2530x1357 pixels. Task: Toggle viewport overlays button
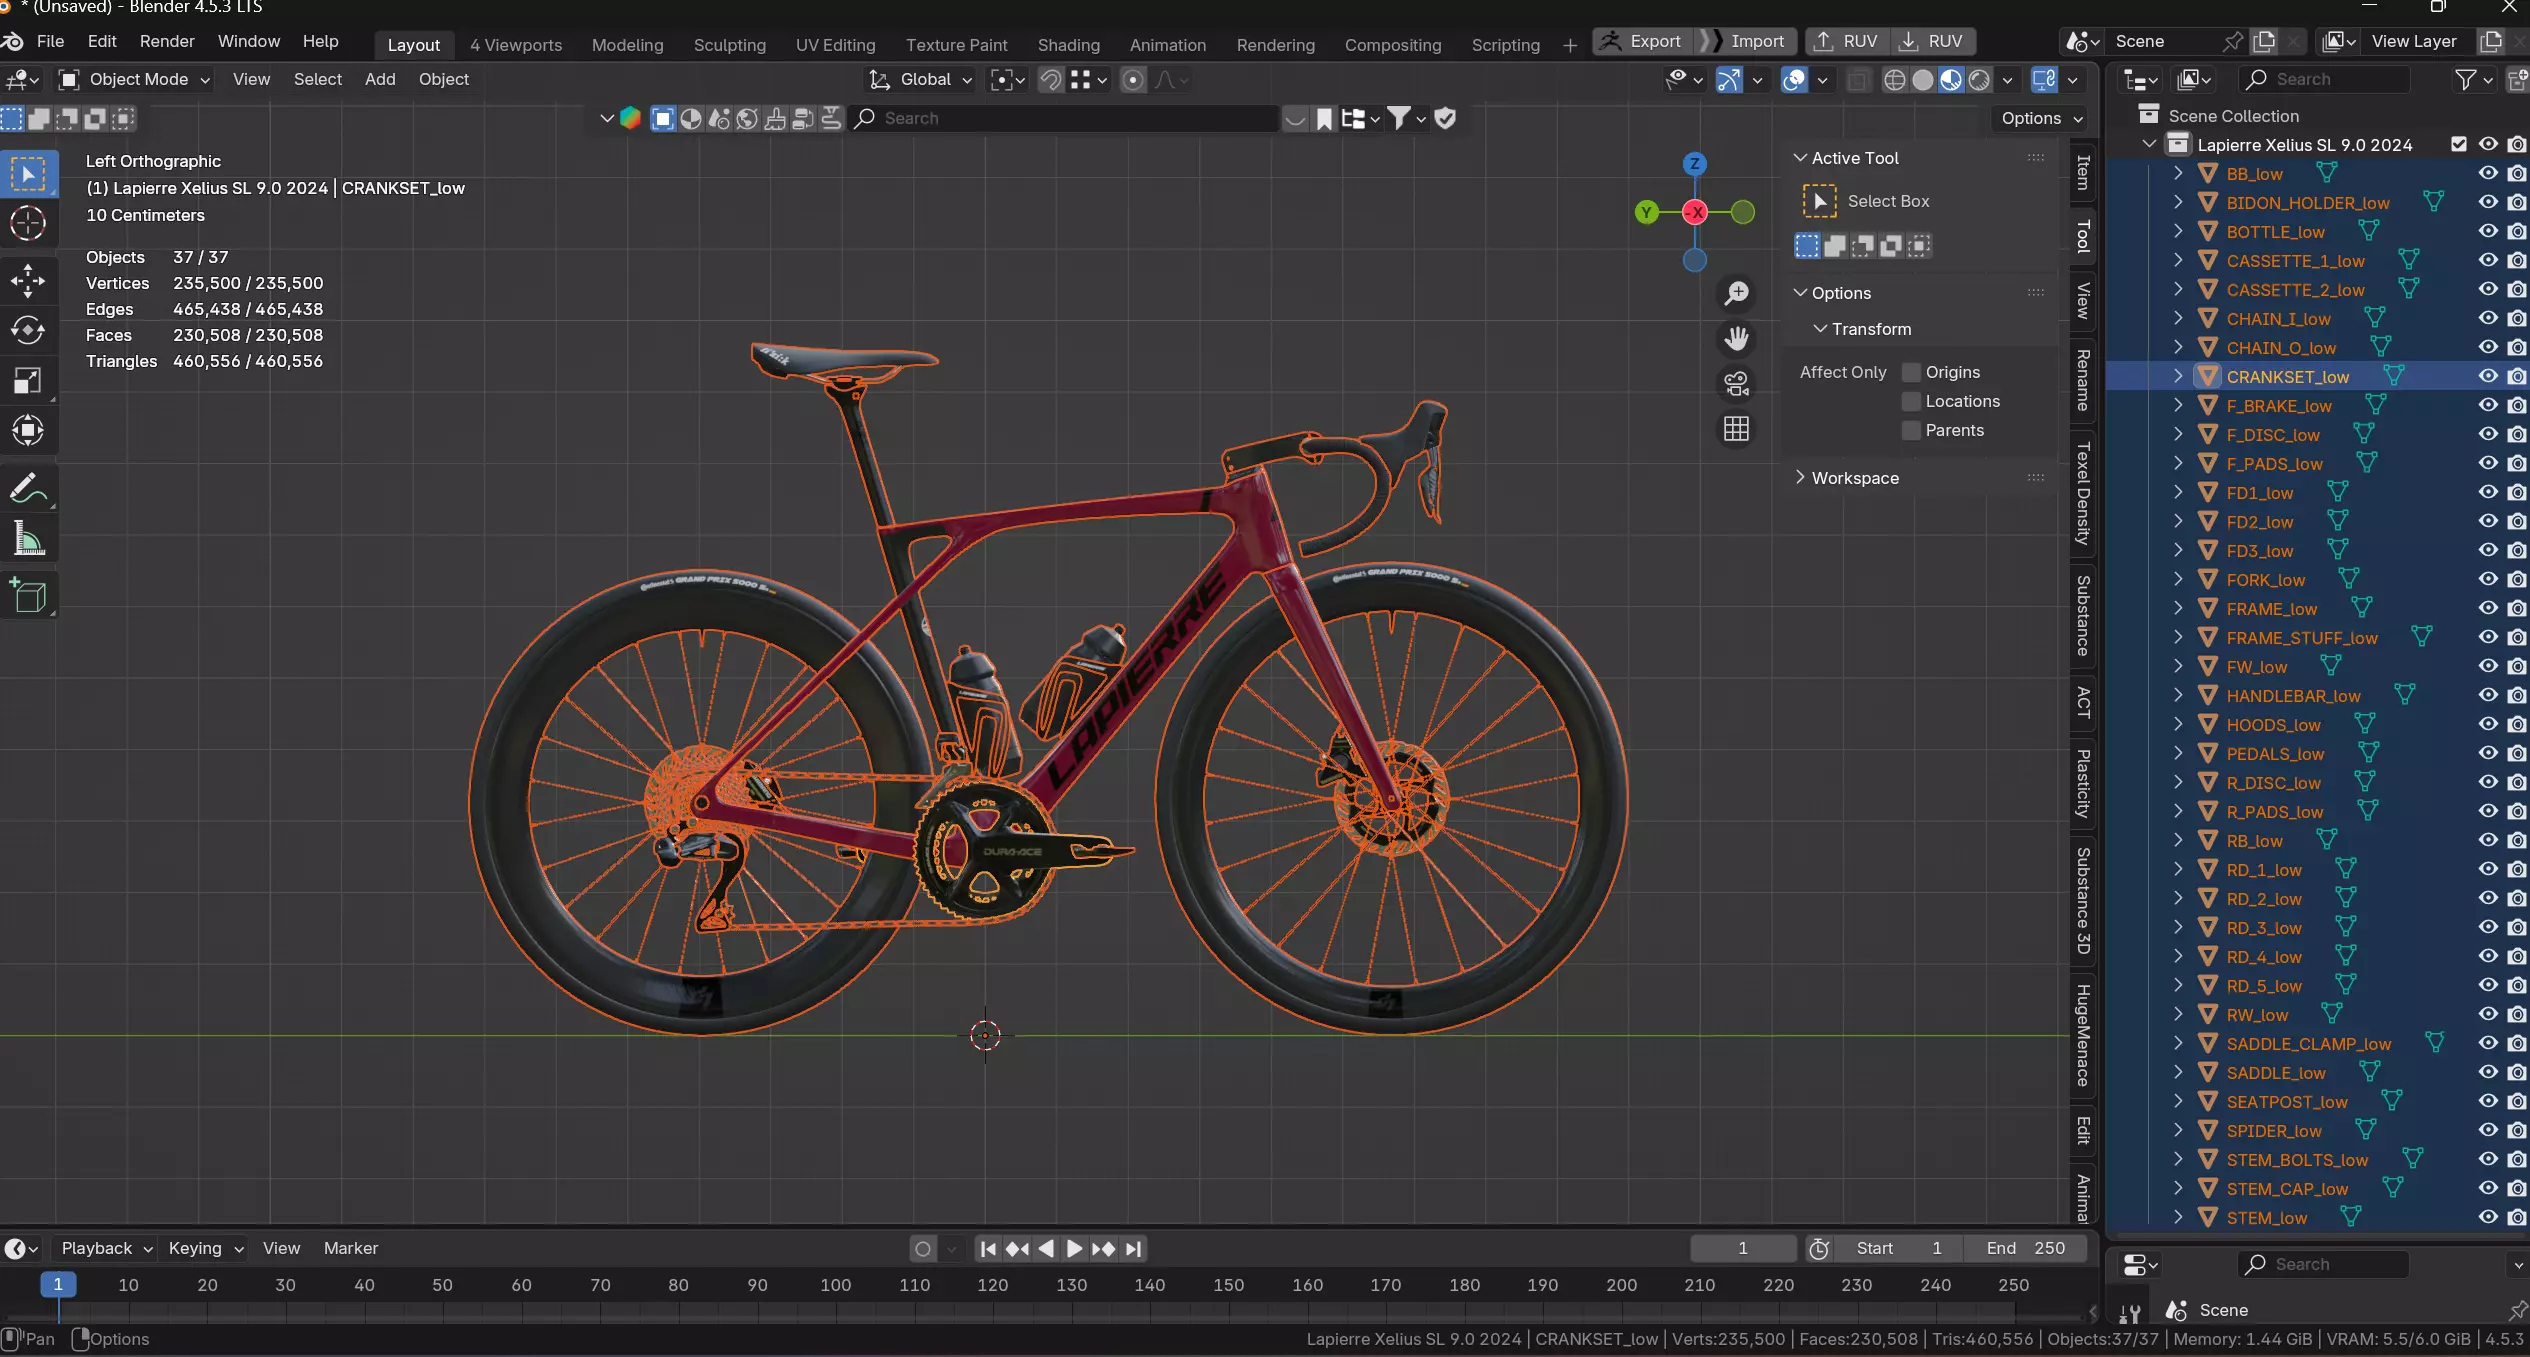pos(1795,80)
